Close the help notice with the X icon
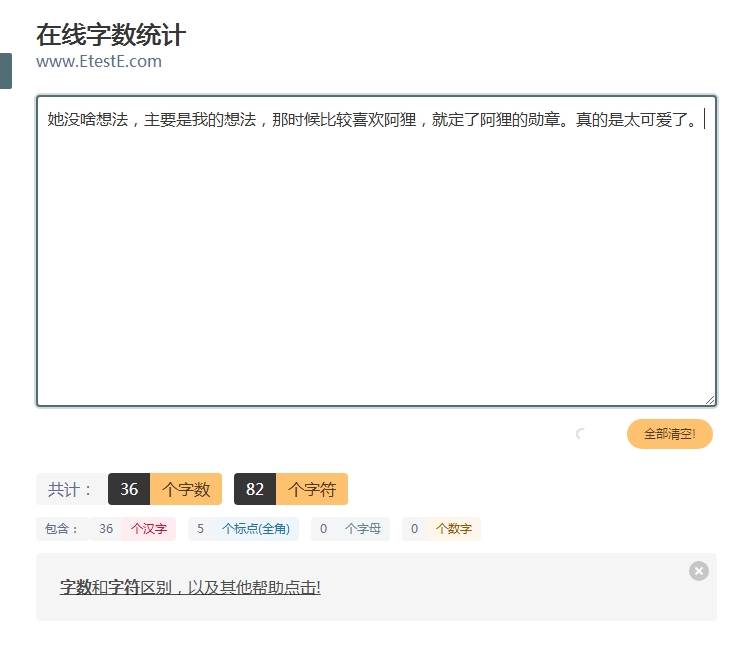This screenshot has height=646, width=736. pyautogui.click(x=699, y=571)
